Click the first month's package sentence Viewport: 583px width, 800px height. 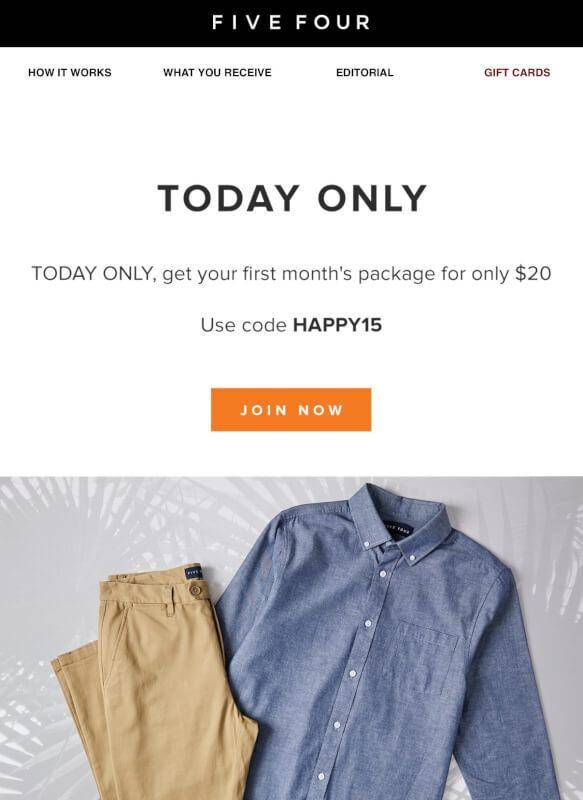pyautogui.click(x=291, y=274)
